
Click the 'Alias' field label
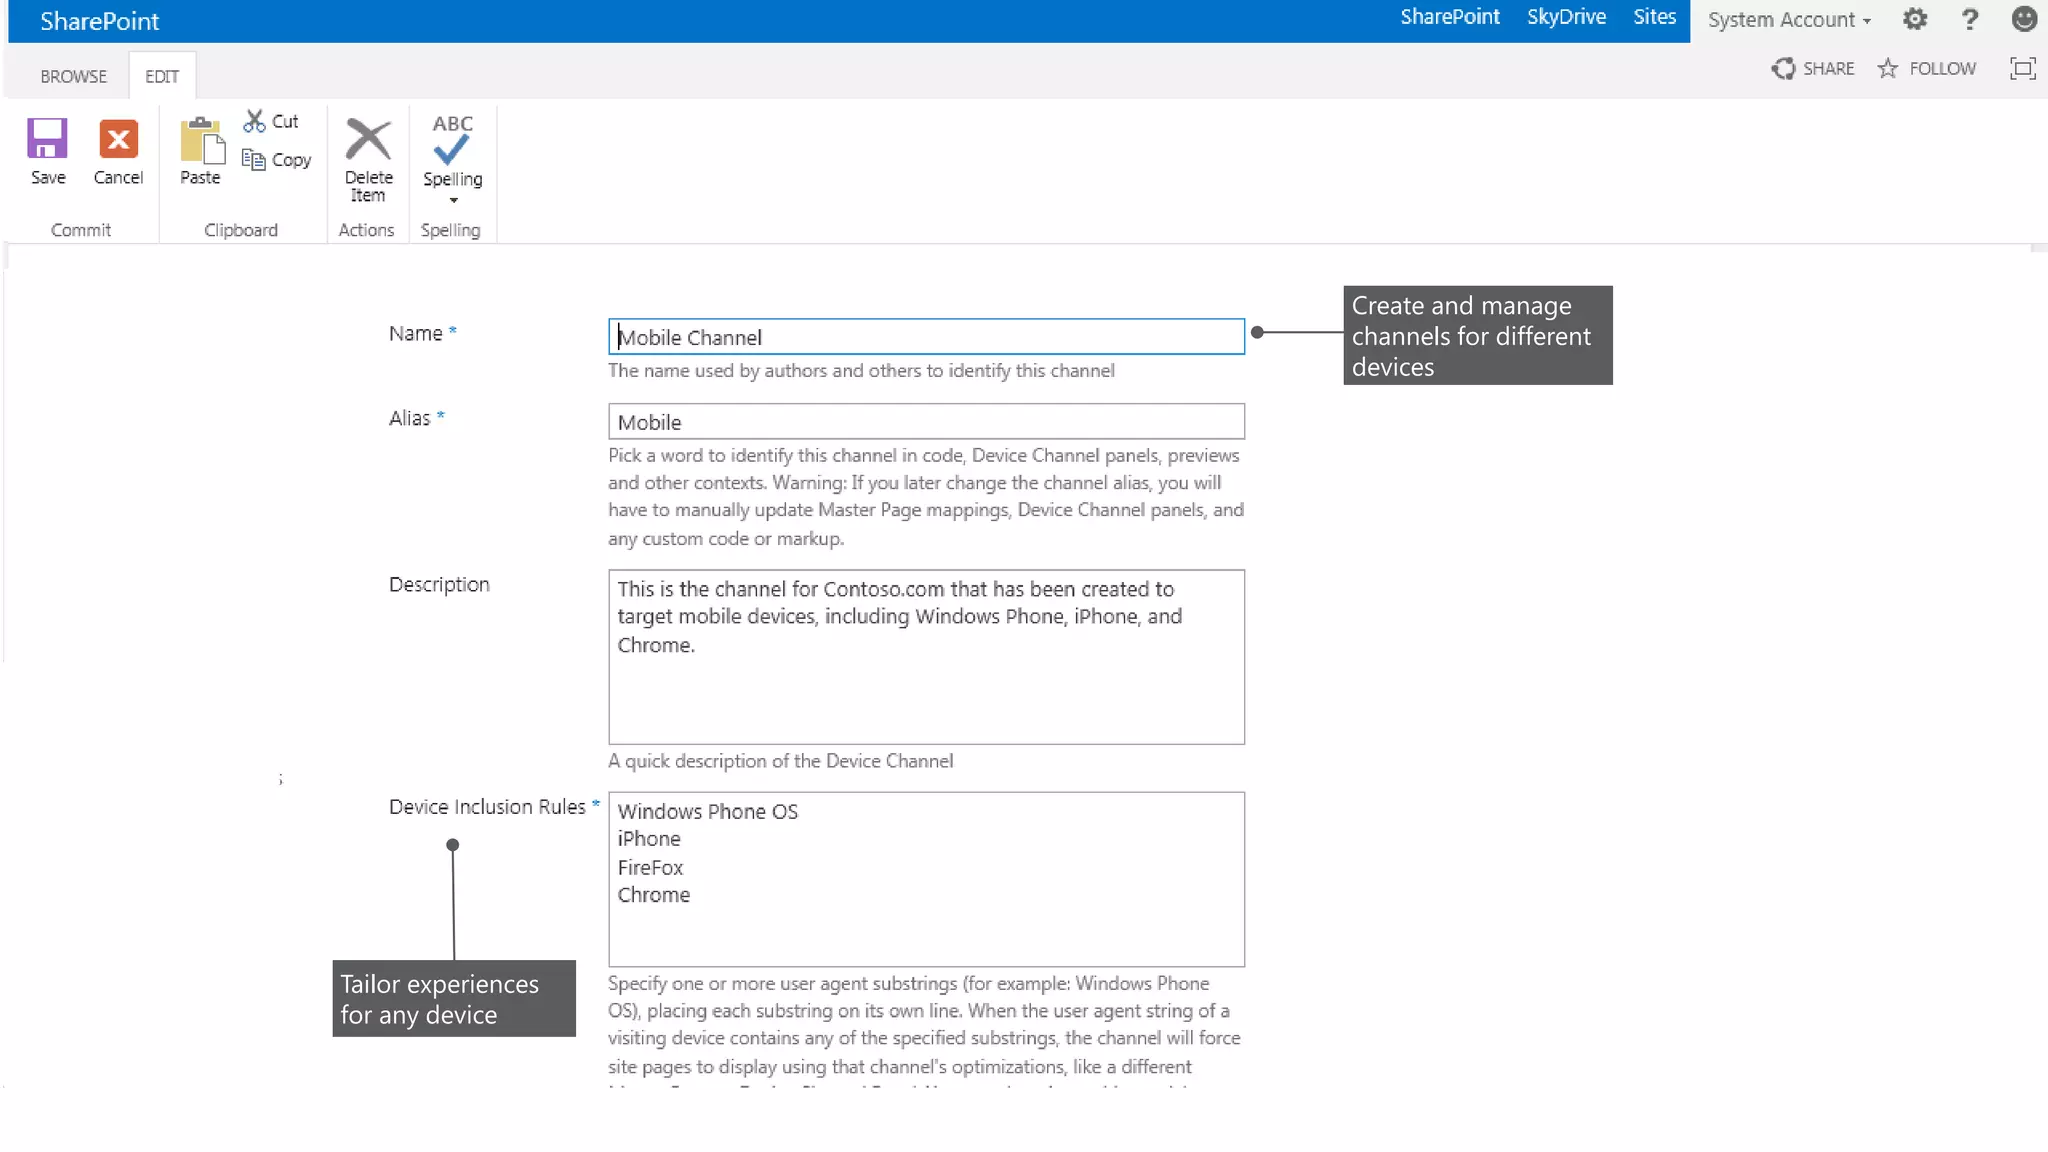point(409,418)
